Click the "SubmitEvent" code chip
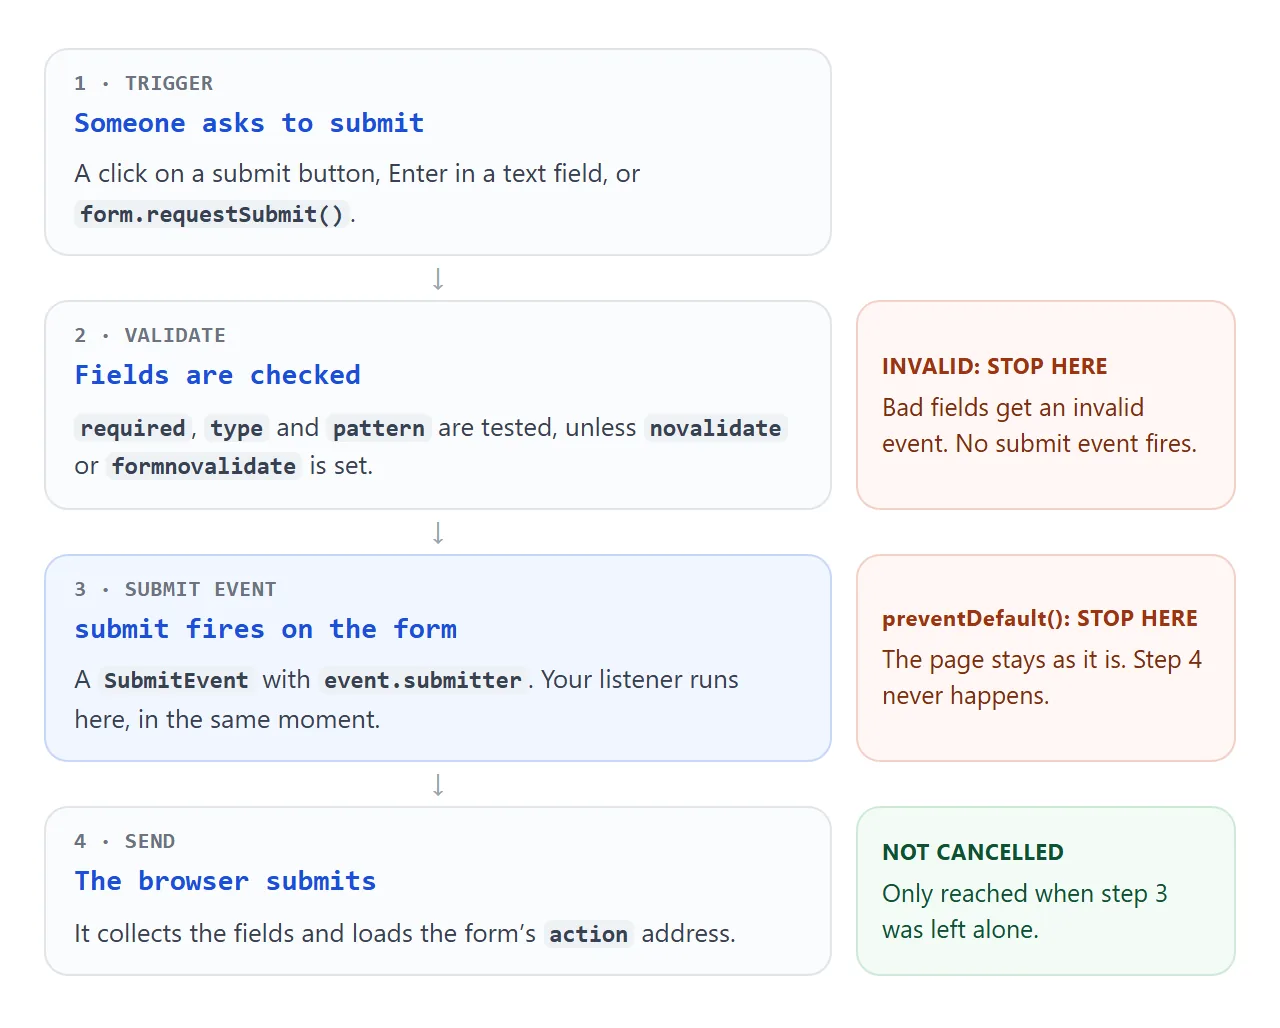This screenshot has height=1028, width=1280. point(176,680)
